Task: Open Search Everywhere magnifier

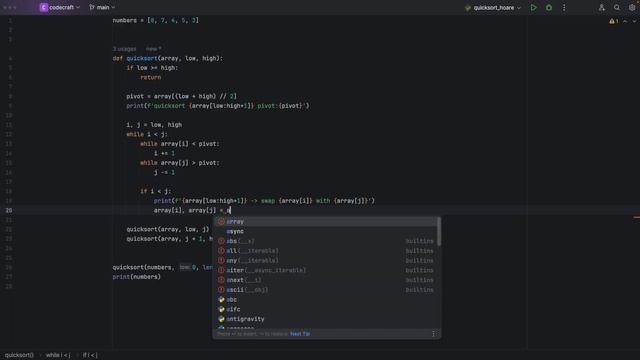Action: [617, 7]
